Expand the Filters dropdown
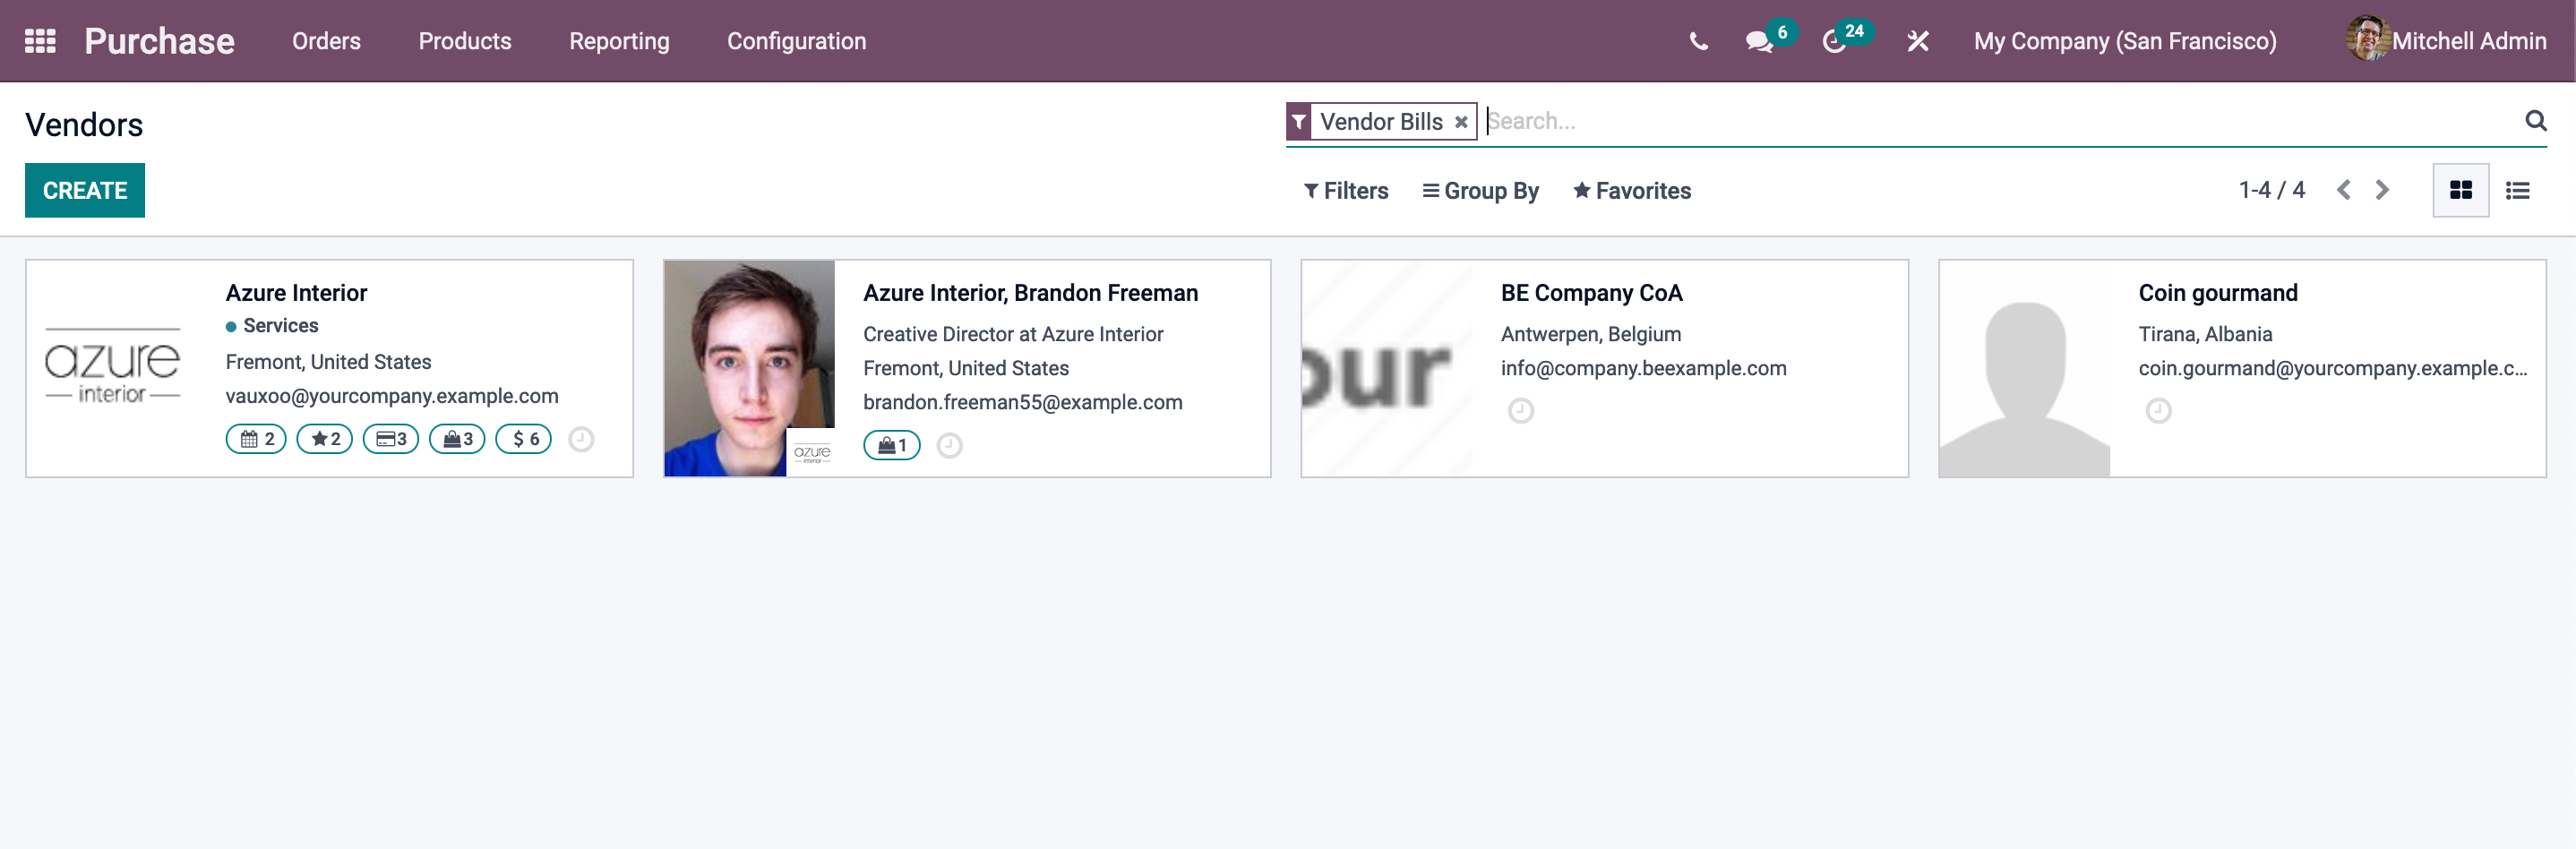Screen dimensions: 2576x849 point(1346,191)
